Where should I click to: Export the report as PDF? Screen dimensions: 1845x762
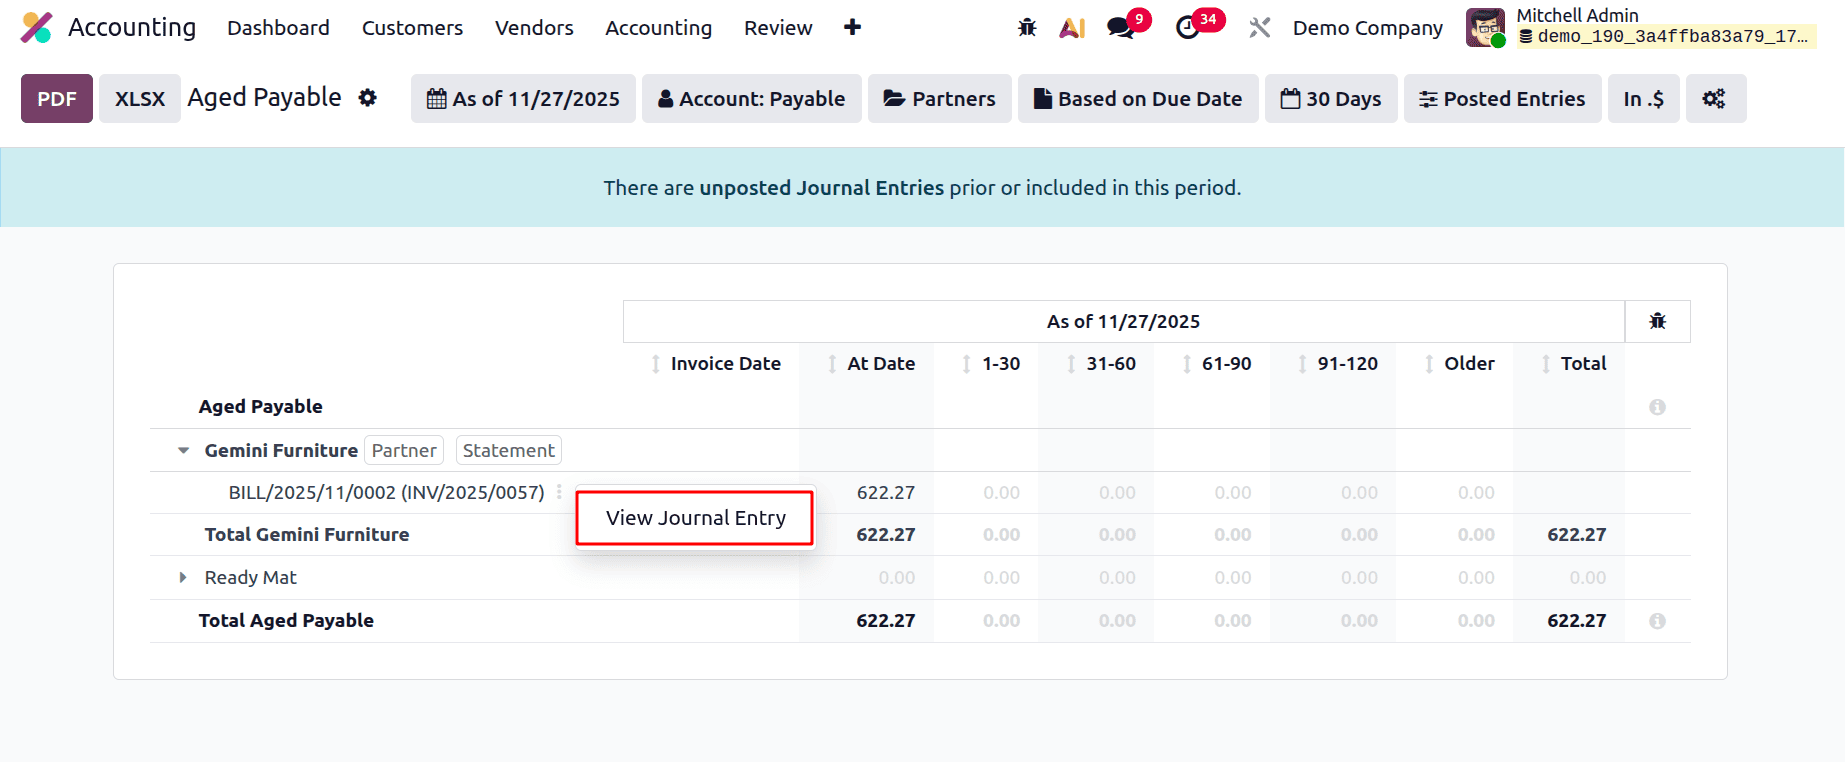point(57,98)
